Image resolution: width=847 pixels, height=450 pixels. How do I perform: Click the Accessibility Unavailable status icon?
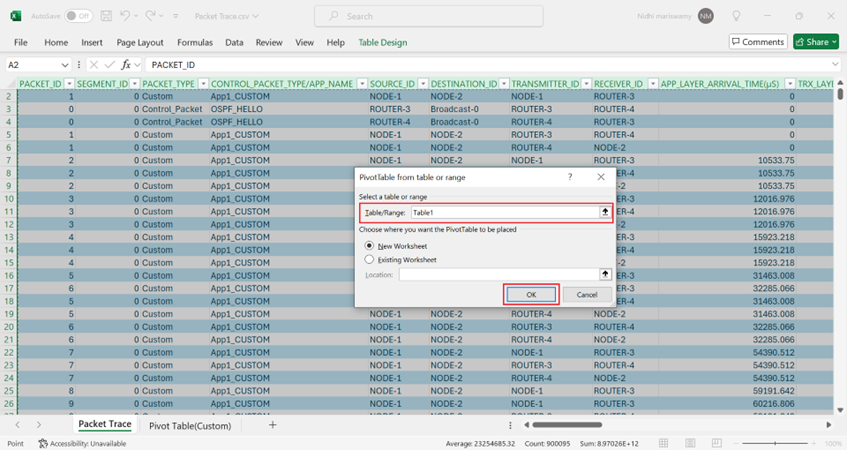pos(43,443)
